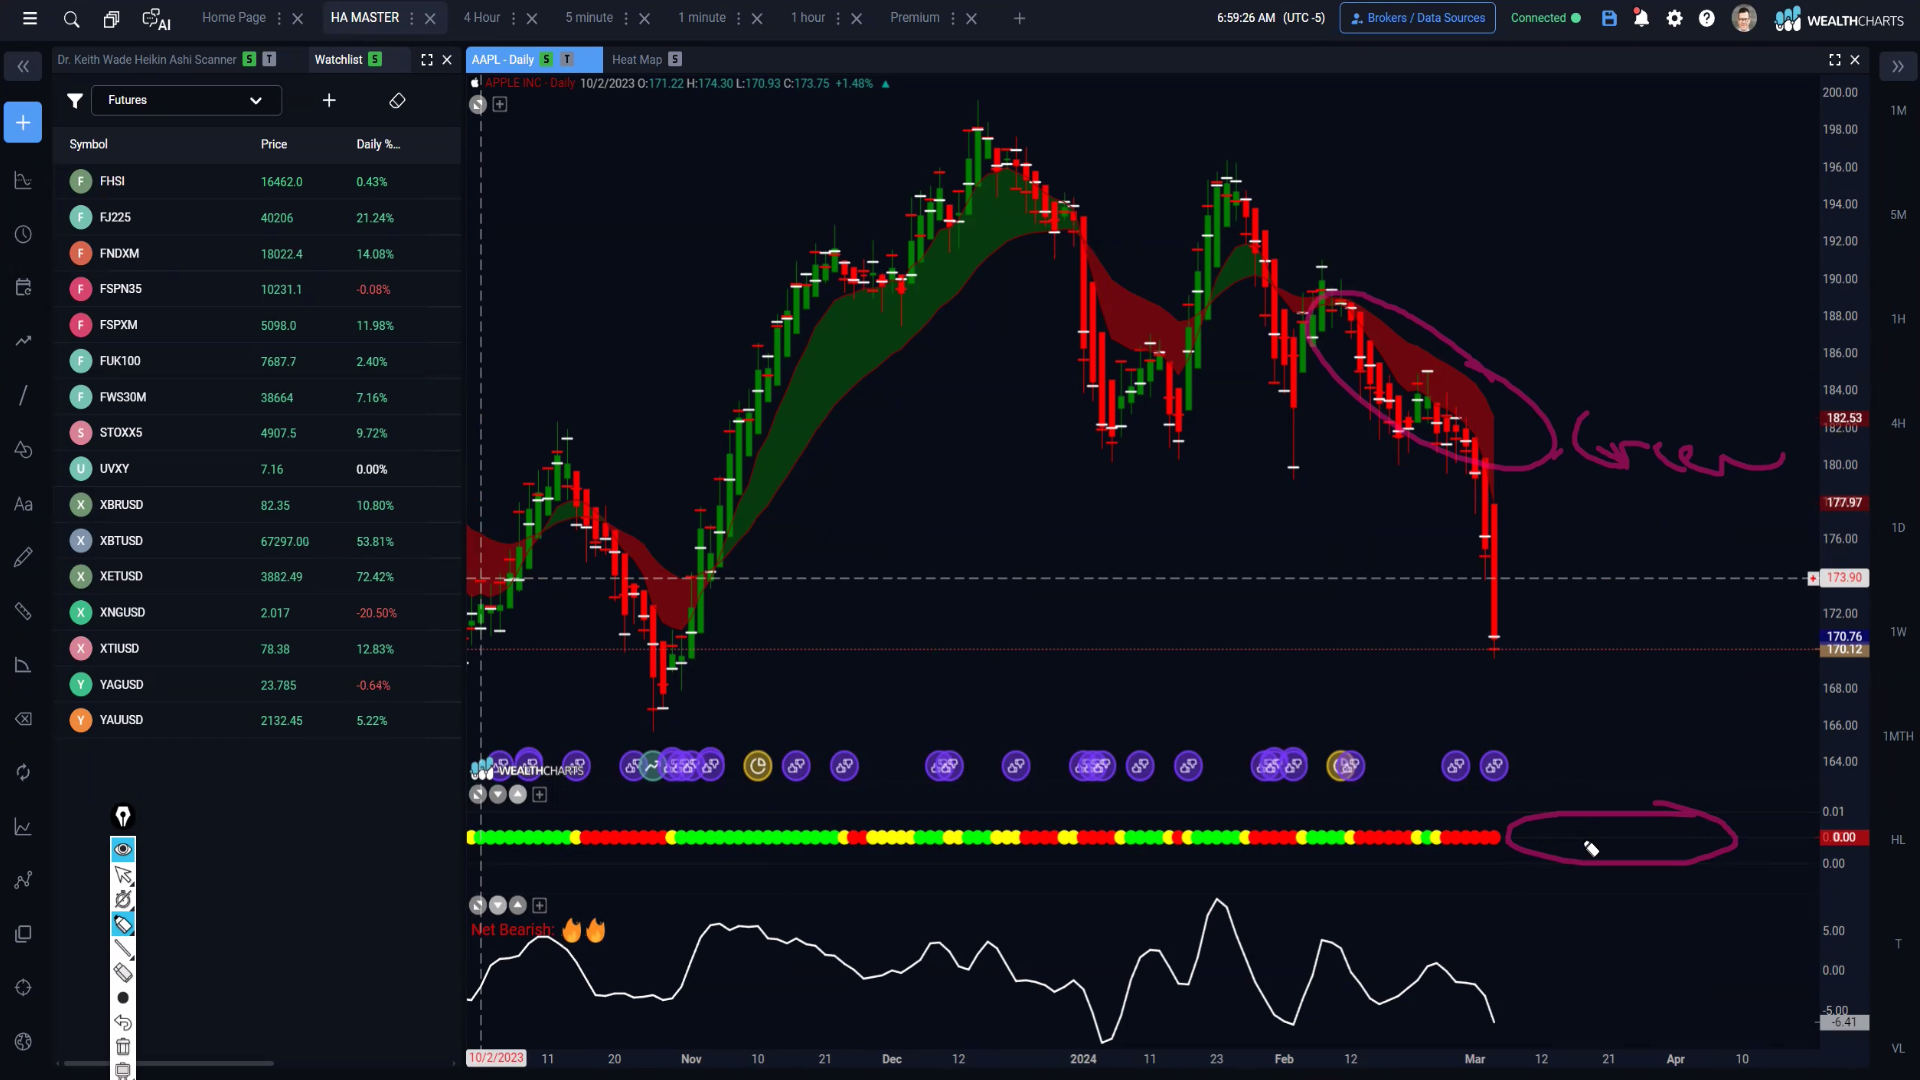The height and width of the screenshot is (1080, 1920).
Task: Open the settings gear in the top bar
Action: pyautogui.click(x=1674, y=18)
